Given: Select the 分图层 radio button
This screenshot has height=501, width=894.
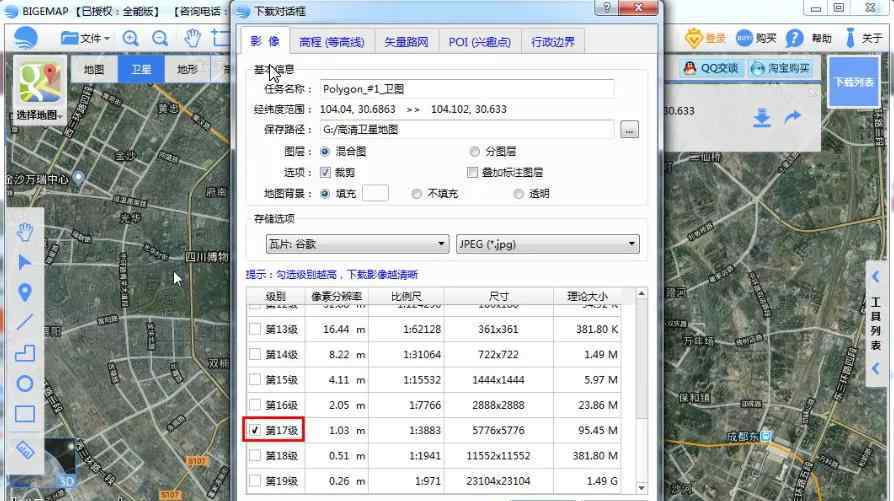Looking at the screenshot, I should click(x=474, y=152).
